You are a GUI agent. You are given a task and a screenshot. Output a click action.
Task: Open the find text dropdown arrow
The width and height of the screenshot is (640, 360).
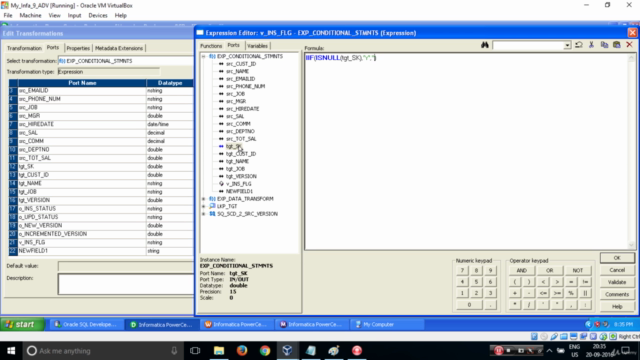pos(567,45)
